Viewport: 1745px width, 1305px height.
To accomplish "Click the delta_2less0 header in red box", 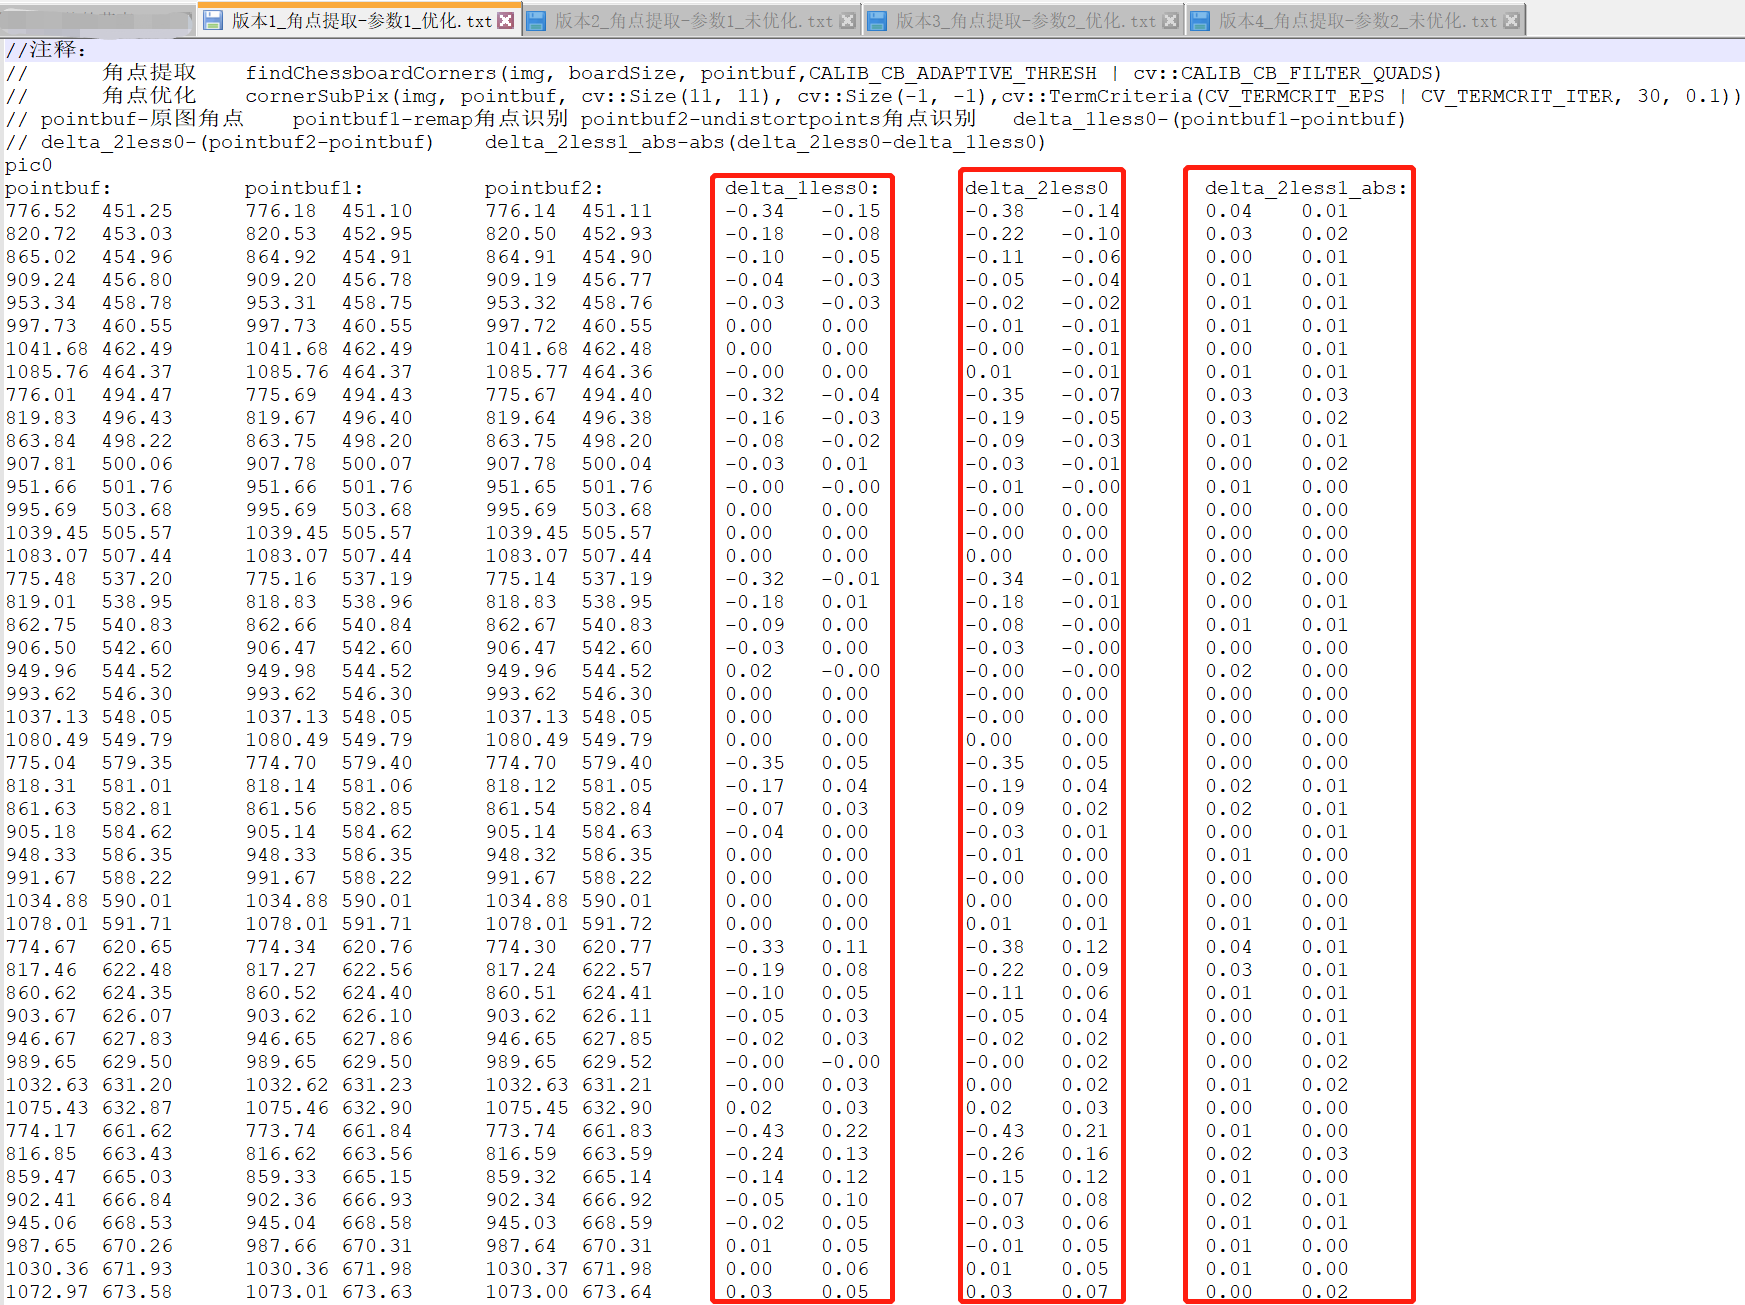I will pyautogui.click(x=1038, y=187).
